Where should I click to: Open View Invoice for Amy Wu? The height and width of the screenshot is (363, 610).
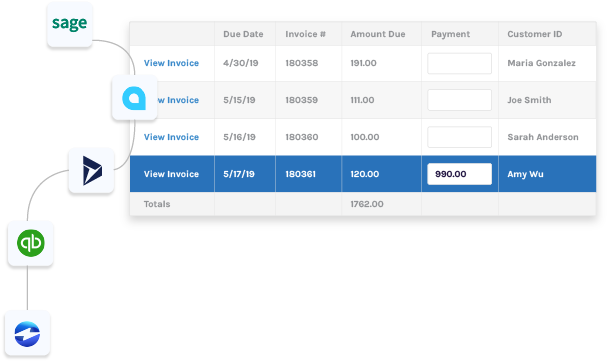(171, 174)
